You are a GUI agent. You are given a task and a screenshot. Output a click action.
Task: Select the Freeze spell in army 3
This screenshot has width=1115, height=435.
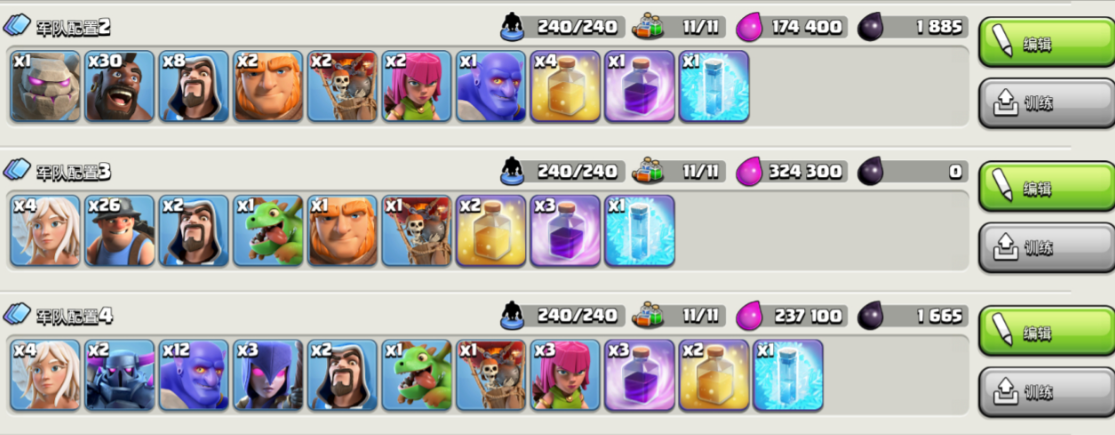tap(639, 231)
